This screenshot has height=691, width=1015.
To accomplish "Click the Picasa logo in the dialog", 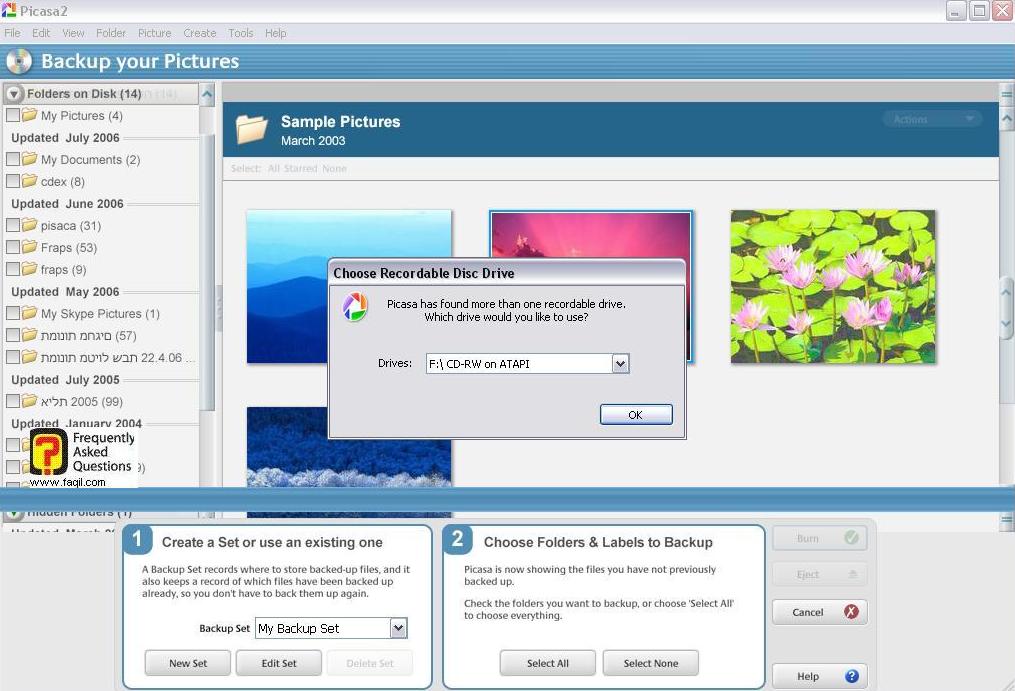I will (x=354, y=307).
